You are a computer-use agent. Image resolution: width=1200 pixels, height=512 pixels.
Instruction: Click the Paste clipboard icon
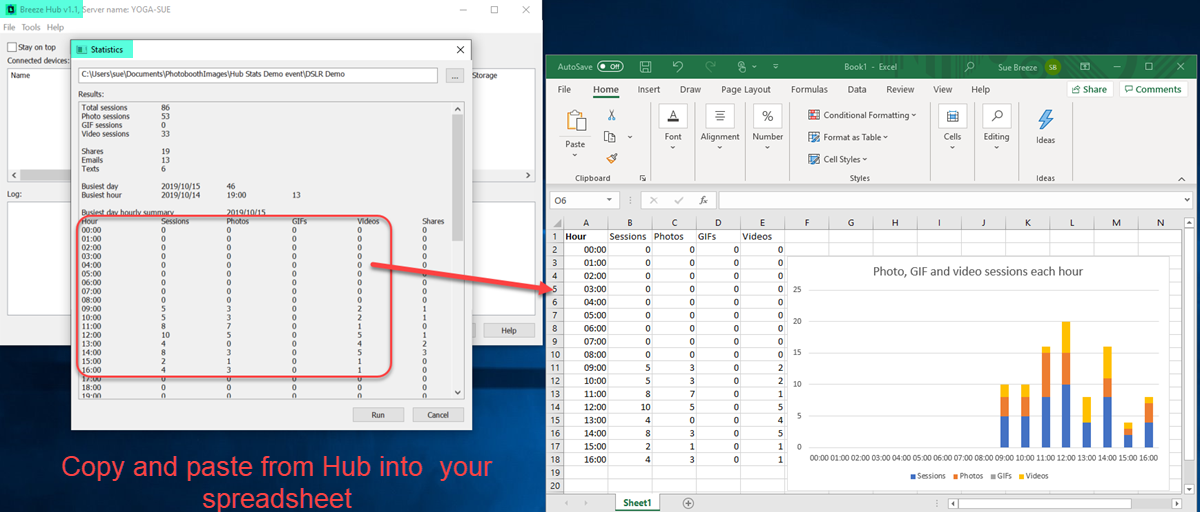[576, 122]
